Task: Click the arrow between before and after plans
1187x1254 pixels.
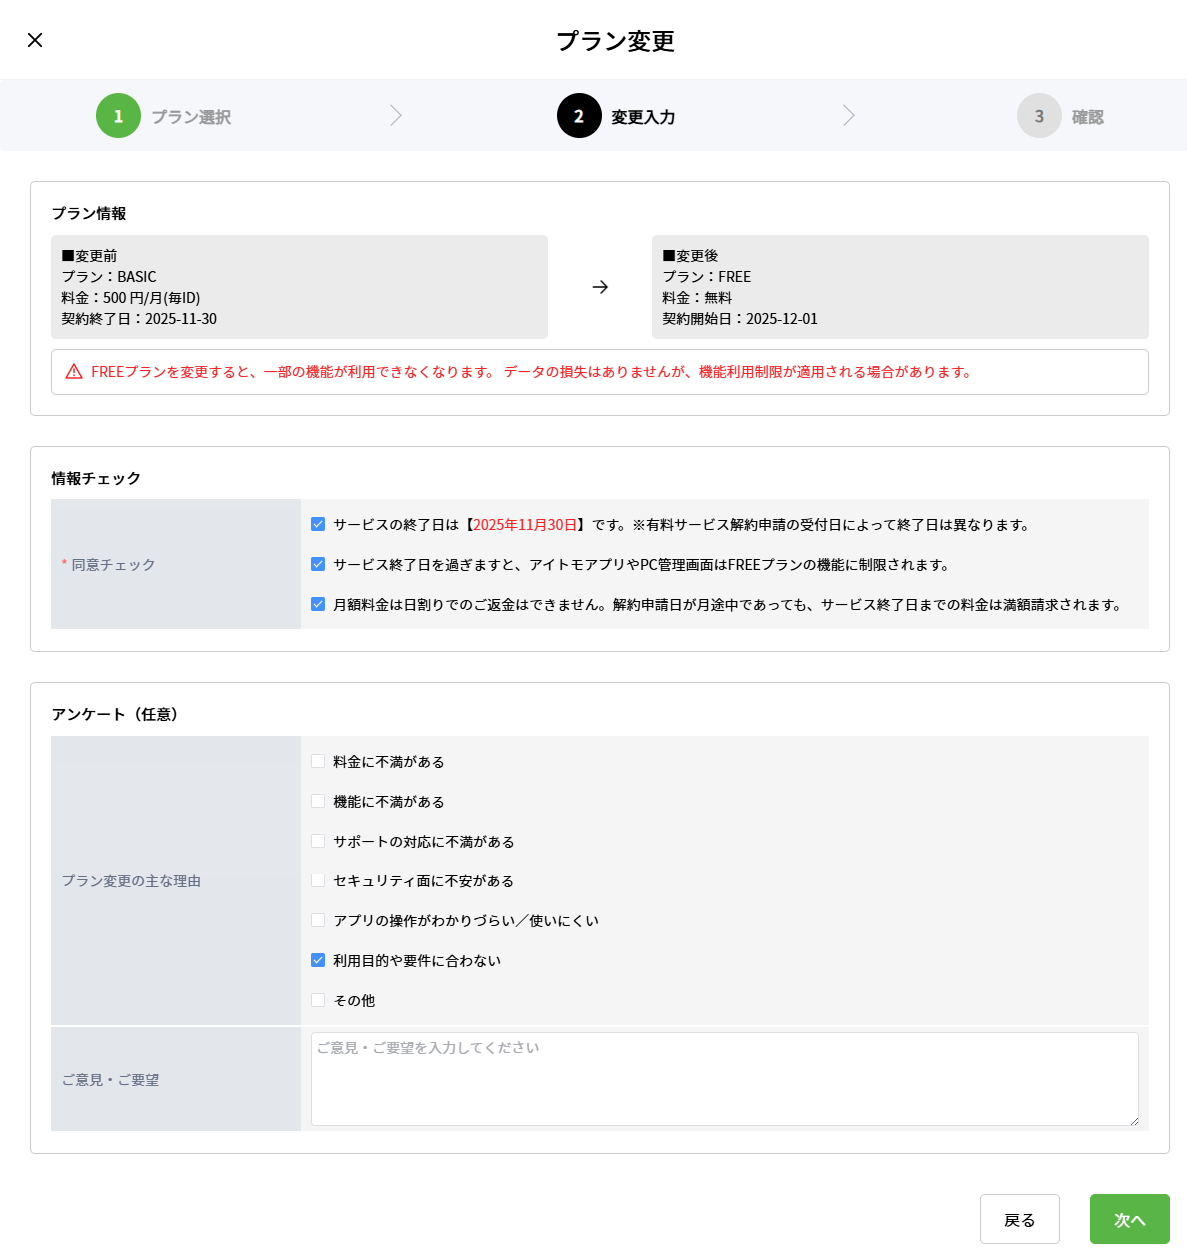Action: coord(600,287)
